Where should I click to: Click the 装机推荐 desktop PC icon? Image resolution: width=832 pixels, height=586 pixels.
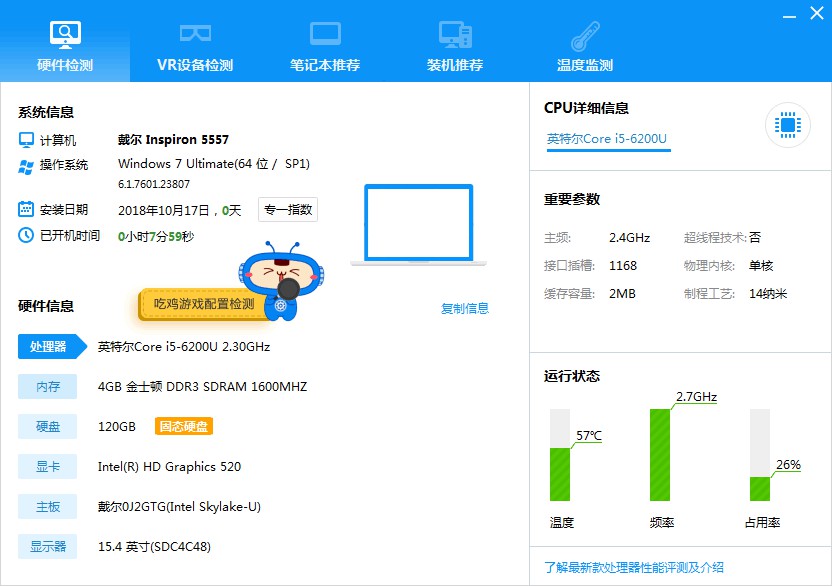coord(455,35)
